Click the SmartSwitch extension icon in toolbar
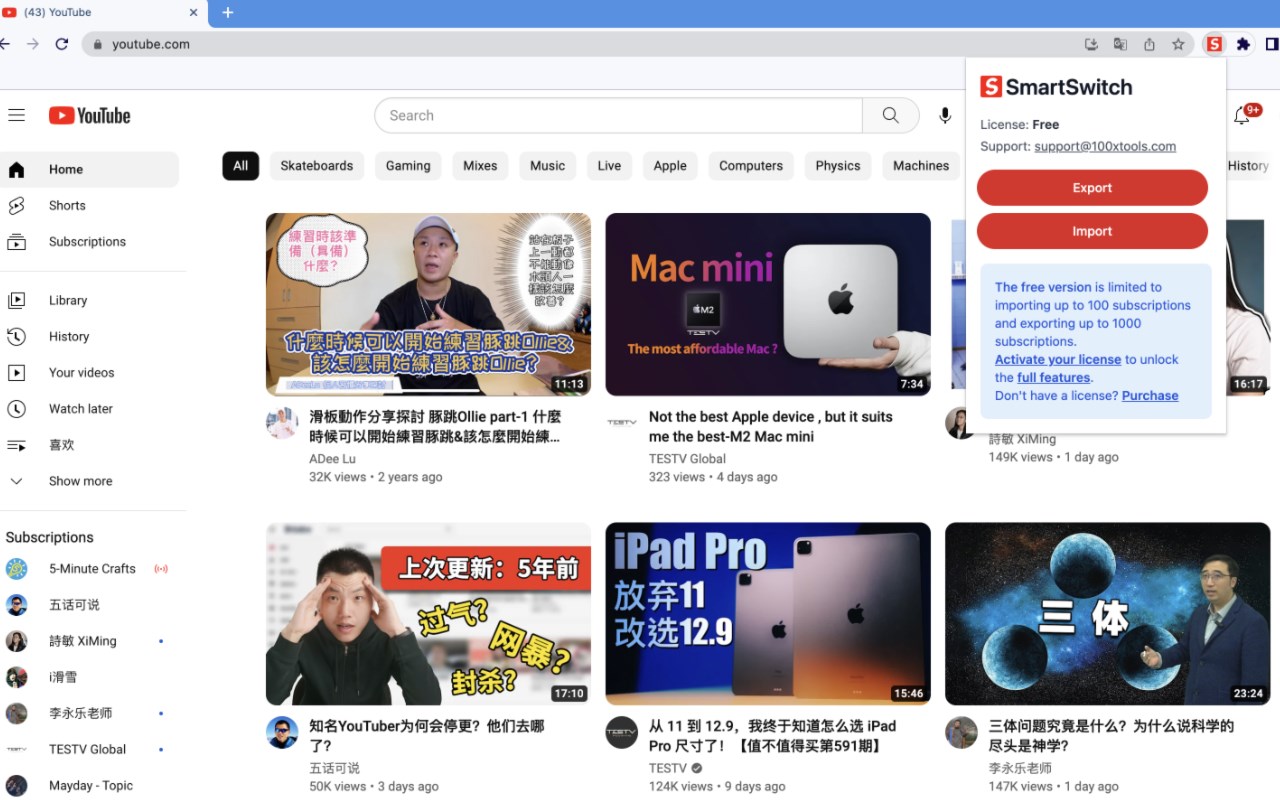Viewport: 1280px width, 800px height. coord(1214,44)
